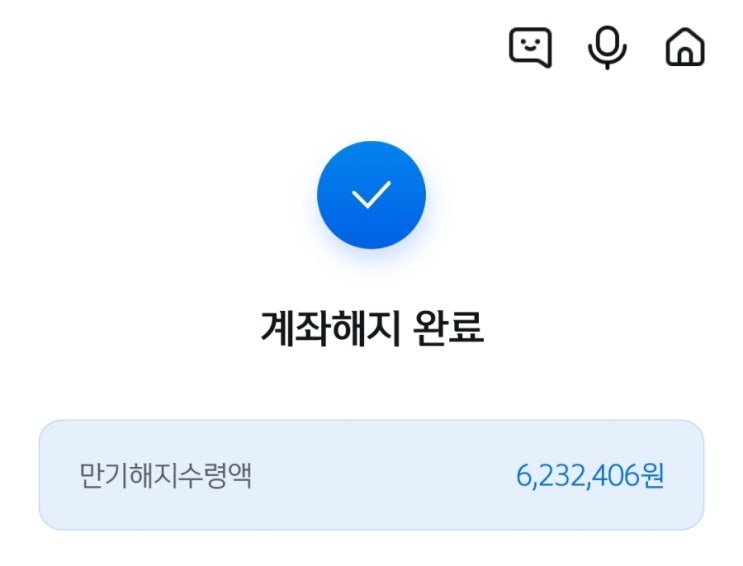Start a chat with the smiley assistant

(530, 47)
